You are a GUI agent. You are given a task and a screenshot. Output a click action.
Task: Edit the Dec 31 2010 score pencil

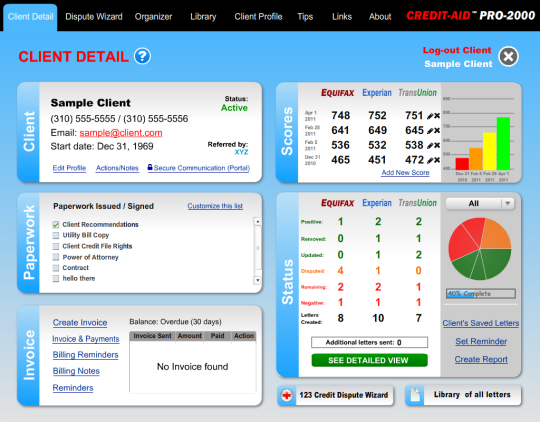[430, 161]
